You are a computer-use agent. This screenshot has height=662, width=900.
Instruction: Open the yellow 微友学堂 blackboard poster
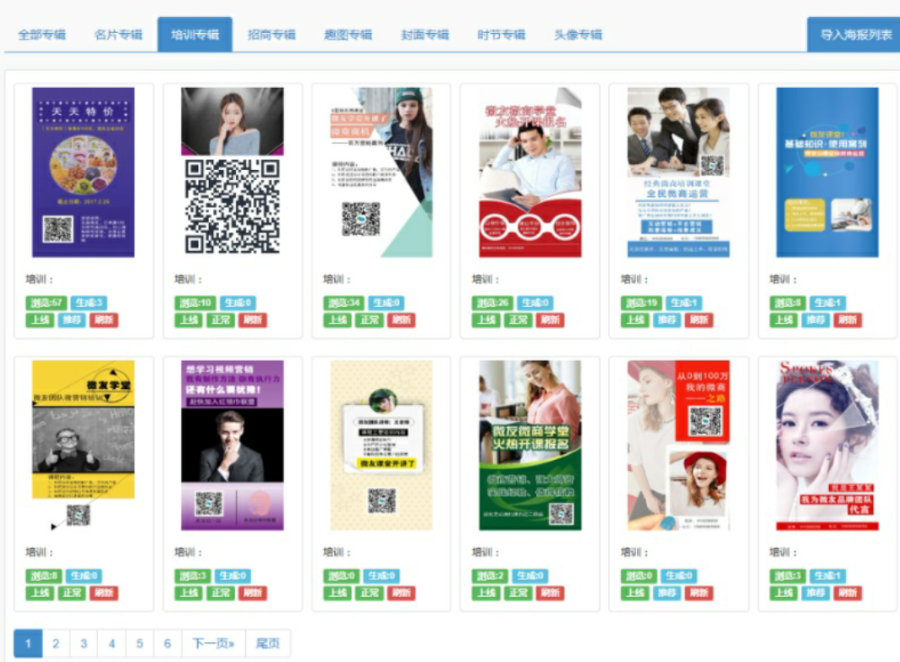pos(83,445)
